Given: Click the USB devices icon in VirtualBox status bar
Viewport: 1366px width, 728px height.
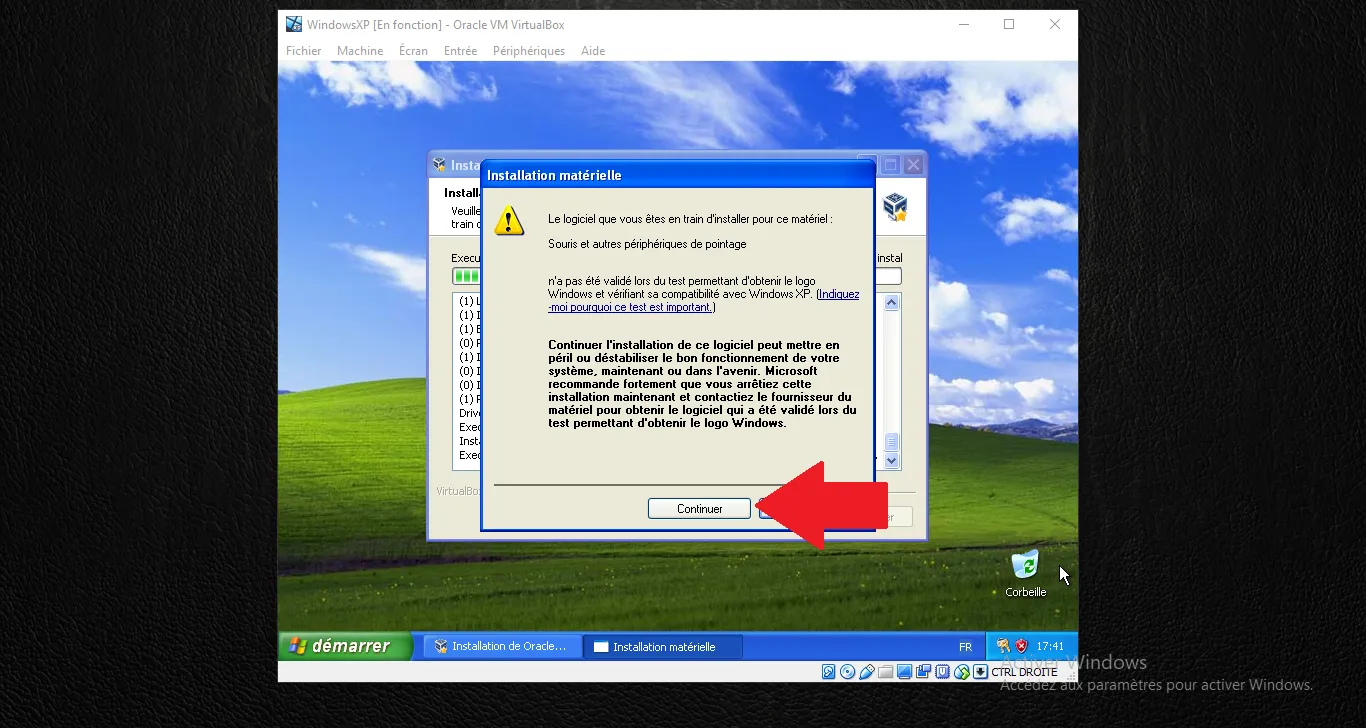Looking at the screenshot, I should [866, 671].
